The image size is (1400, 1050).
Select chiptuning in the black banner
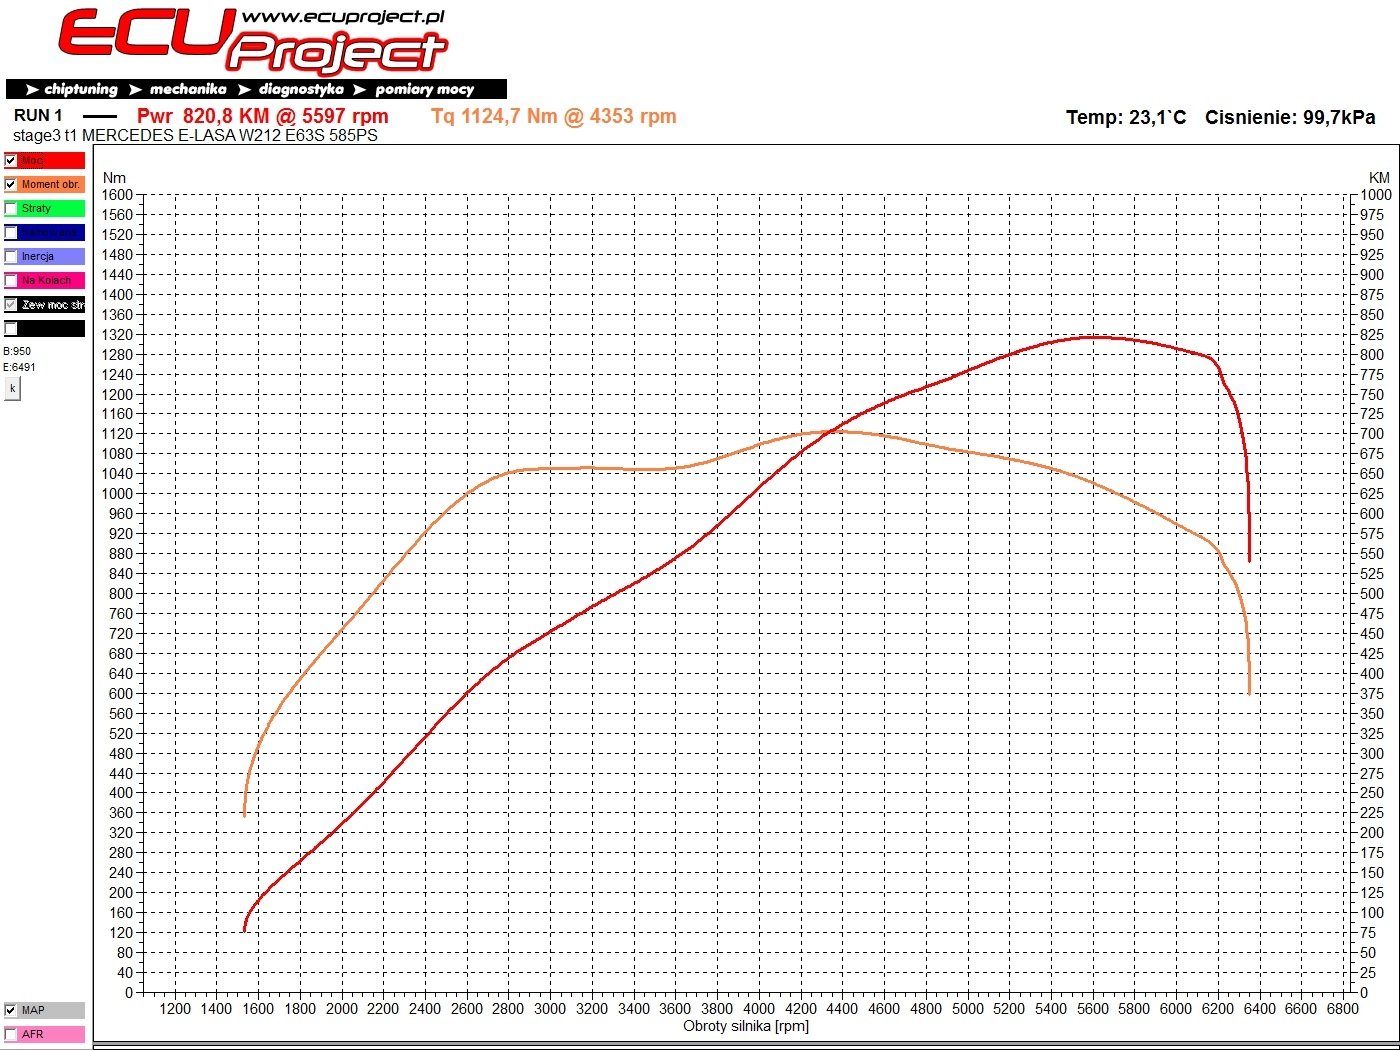pyautogui.click(x=72, y=89)
